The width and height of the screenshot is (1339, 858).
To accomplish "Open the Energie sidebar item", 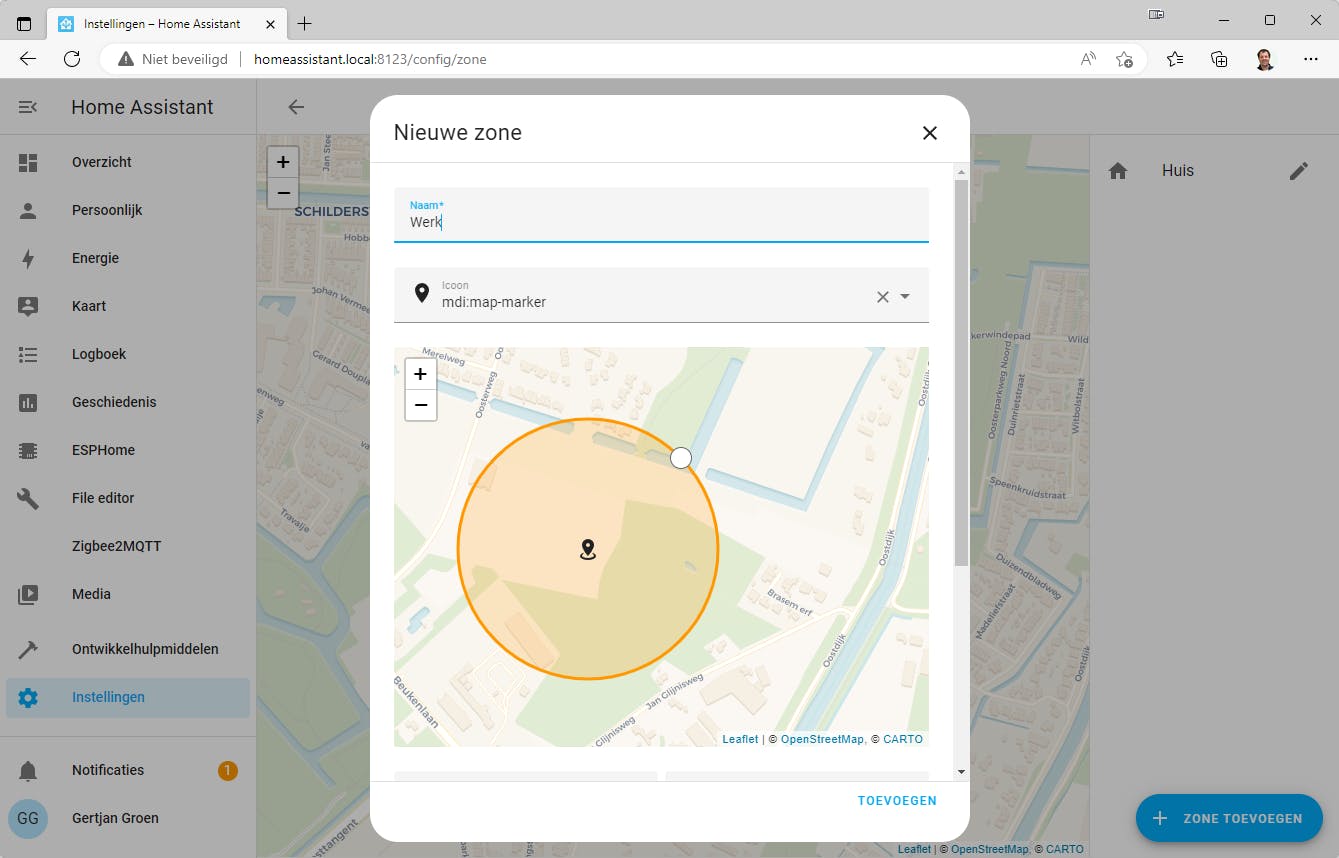I will coord(95,258).
